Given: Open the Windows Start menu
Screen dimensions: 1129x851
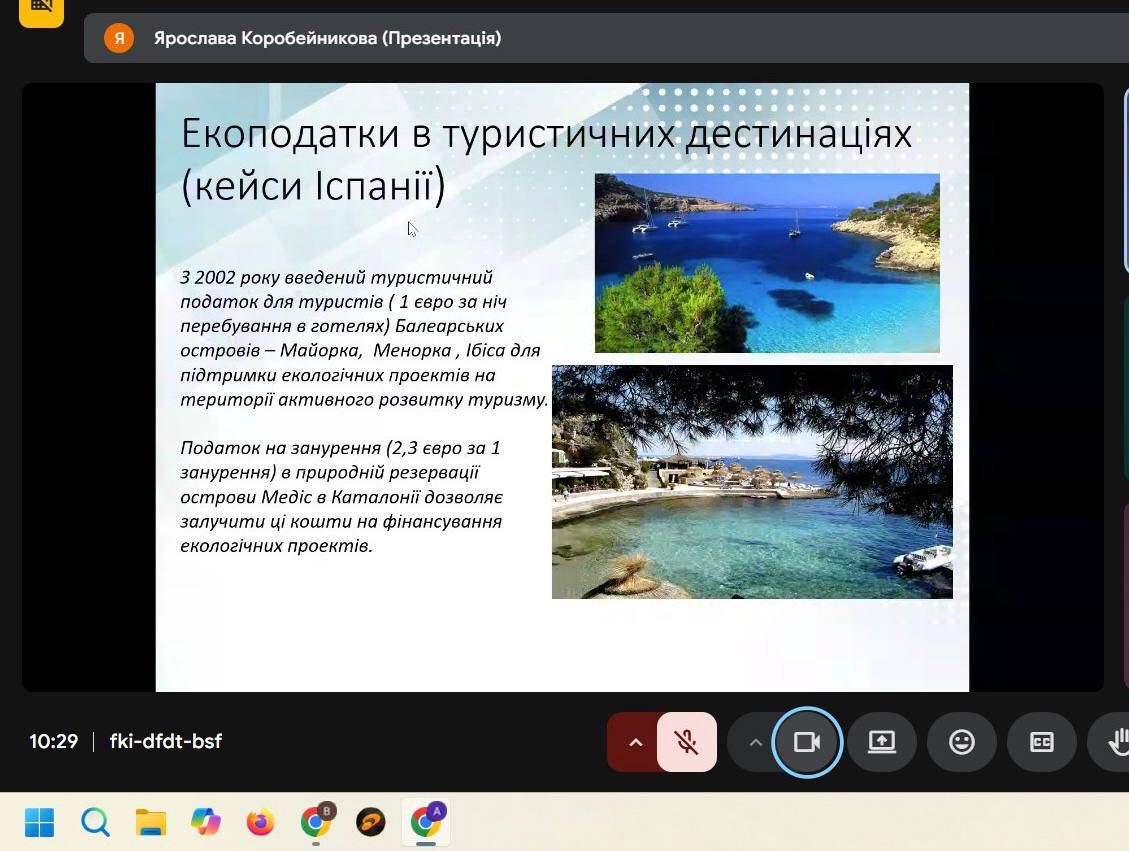Looking at the screenshot, I should 39,822.
